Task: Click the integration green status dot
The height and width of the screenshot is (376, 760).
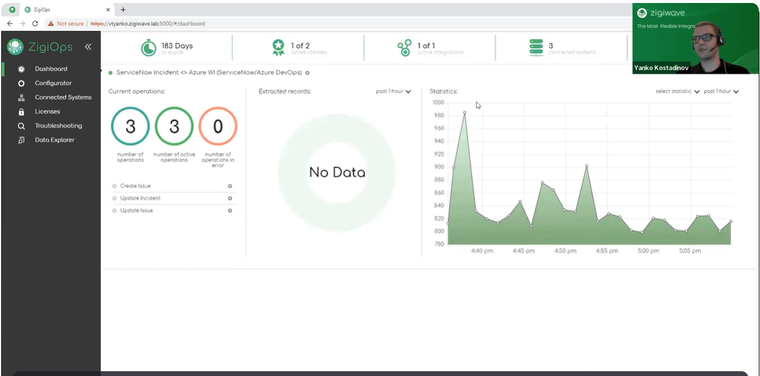Action: [x=111, y=73]
